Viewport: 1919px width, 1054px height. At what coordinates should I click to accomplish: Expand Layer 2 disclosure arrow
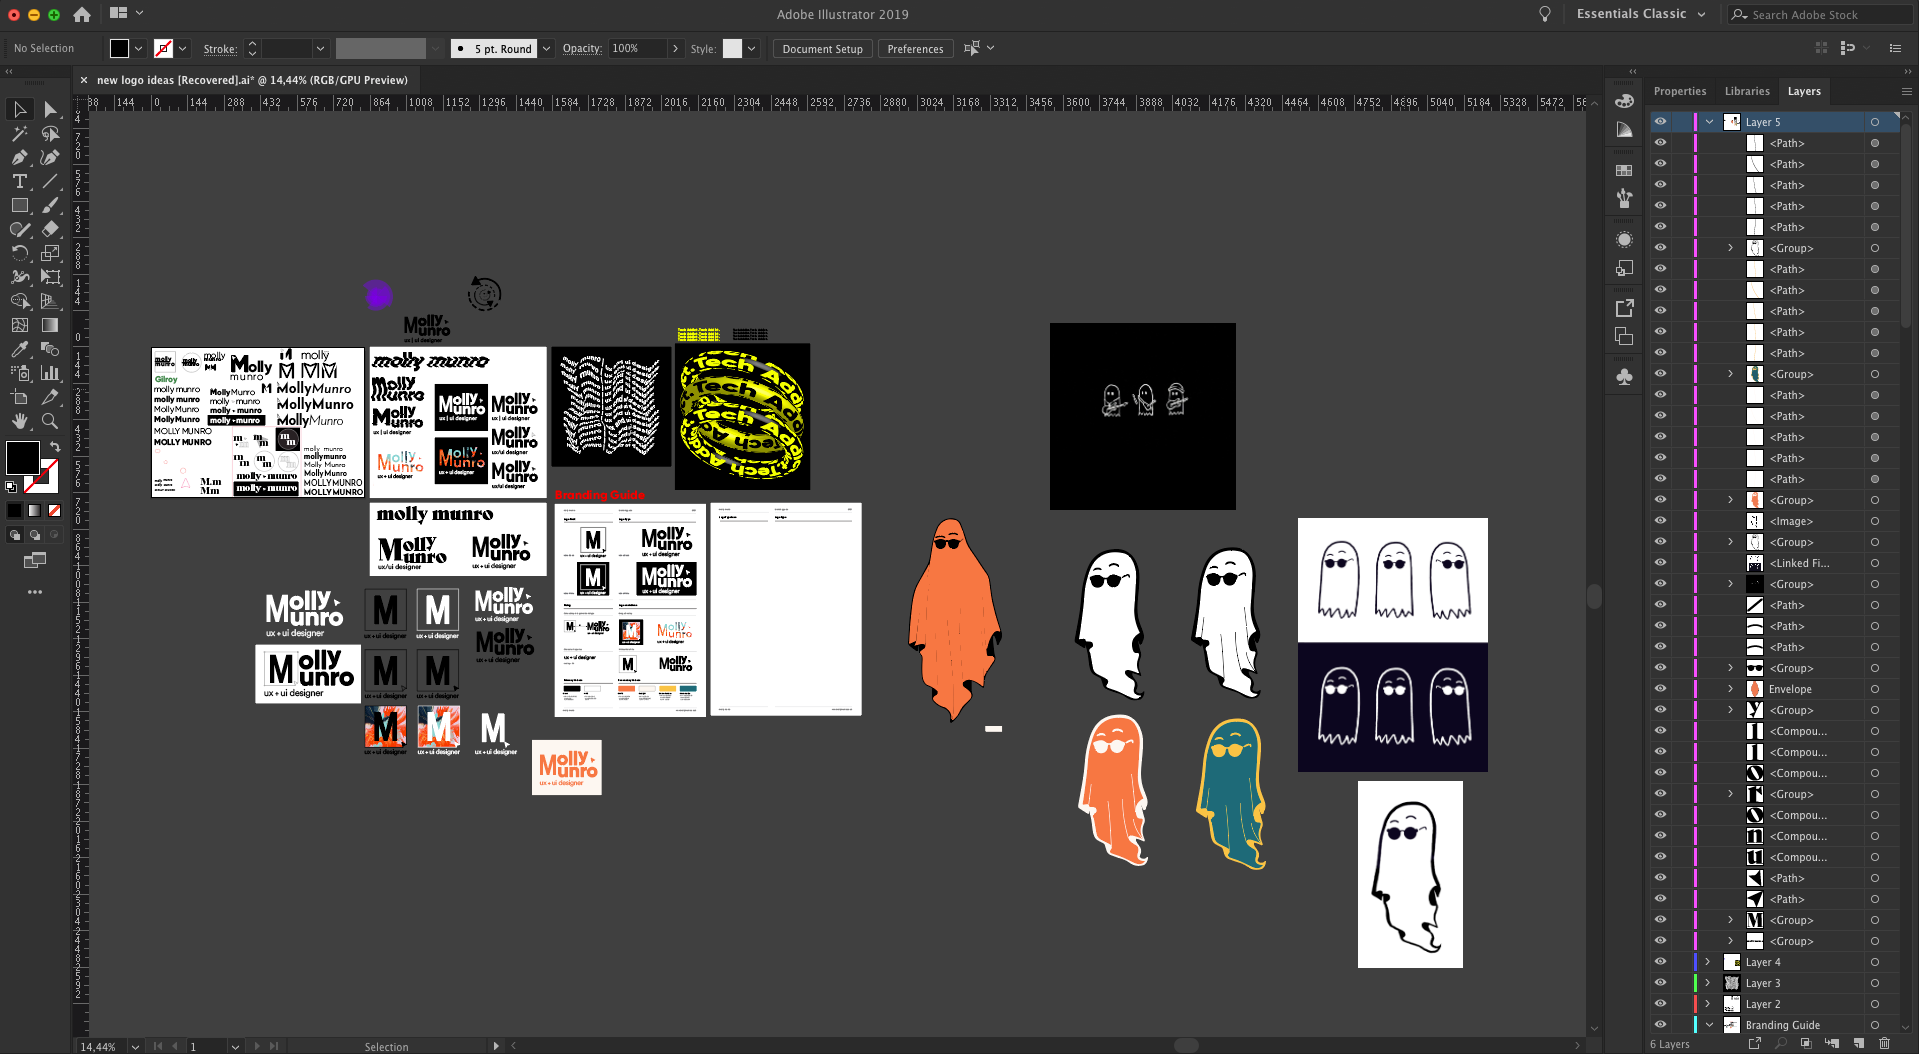(x=1708, y=1004)
